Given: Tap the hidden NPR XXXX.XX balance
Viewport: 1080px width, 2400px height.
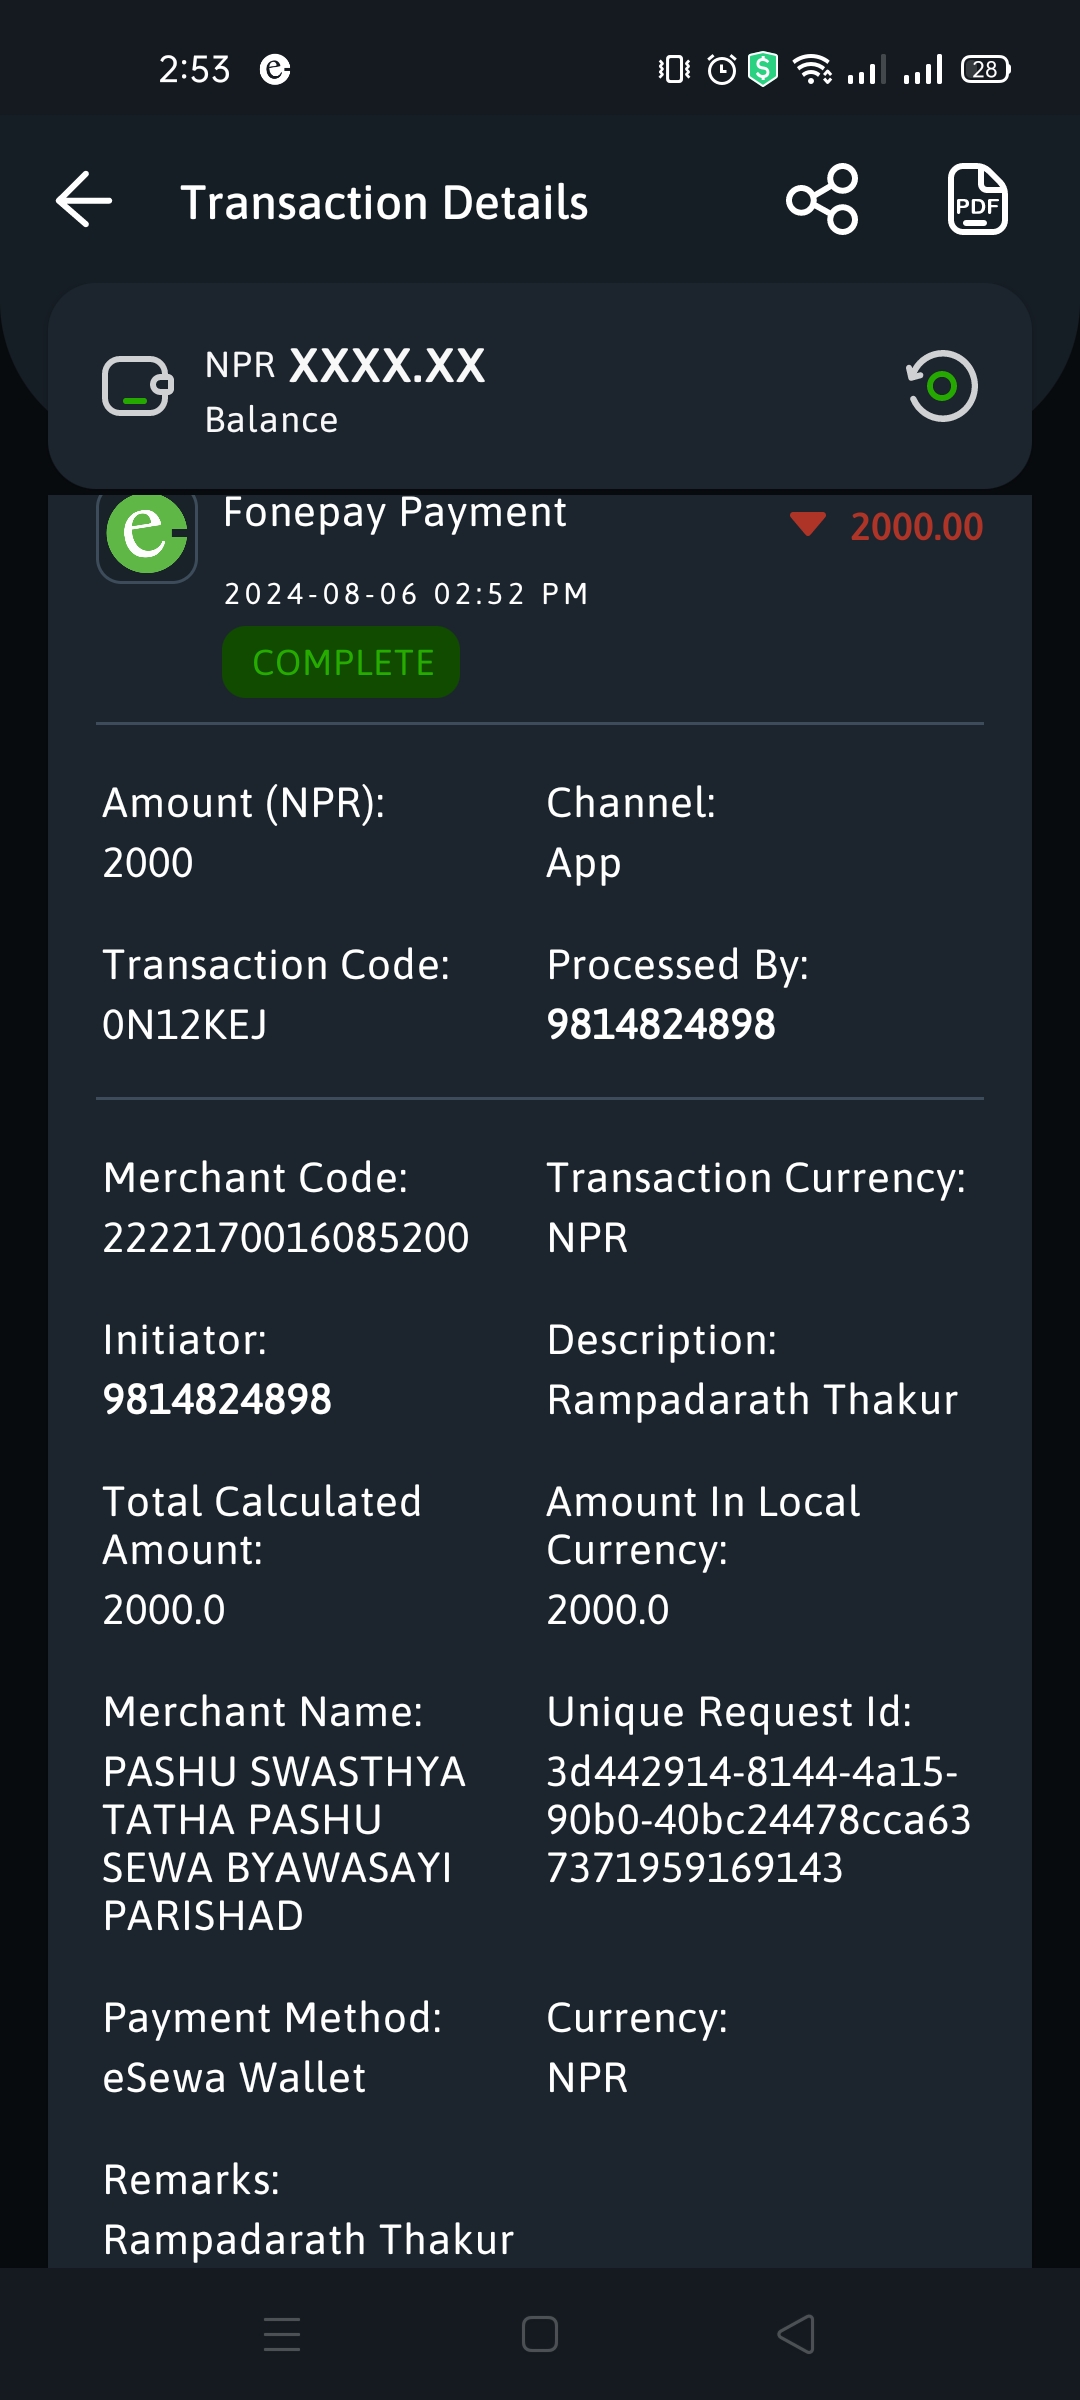Looking at the screenshot, I should pyautogui.click(x=345, y=366).
